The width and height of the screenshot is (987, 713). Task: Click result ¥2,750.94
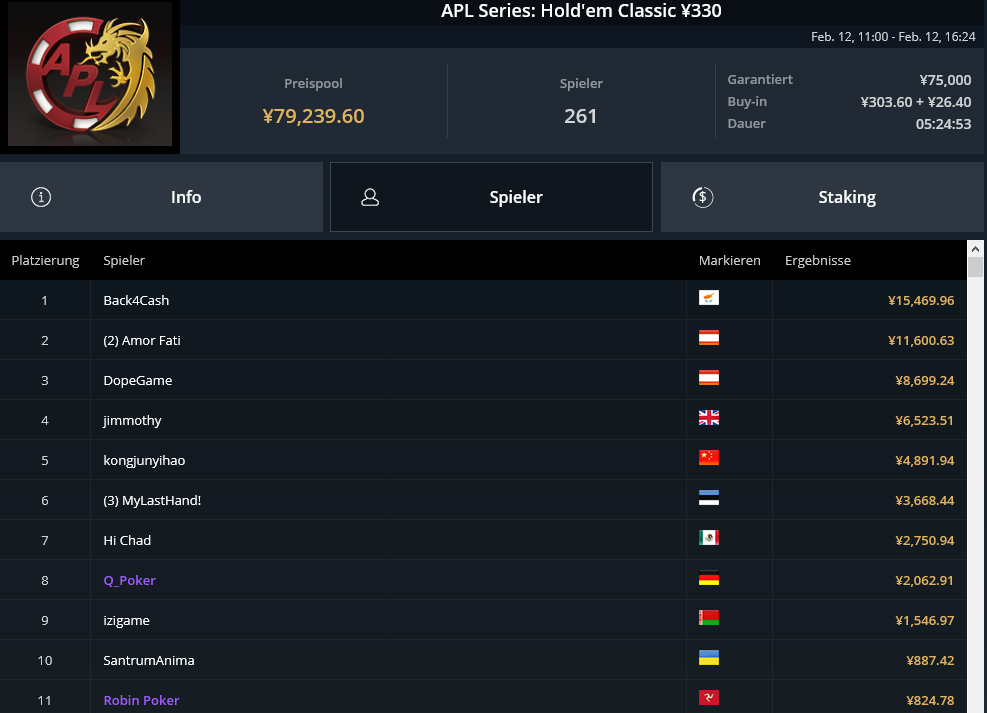[925, 541]
